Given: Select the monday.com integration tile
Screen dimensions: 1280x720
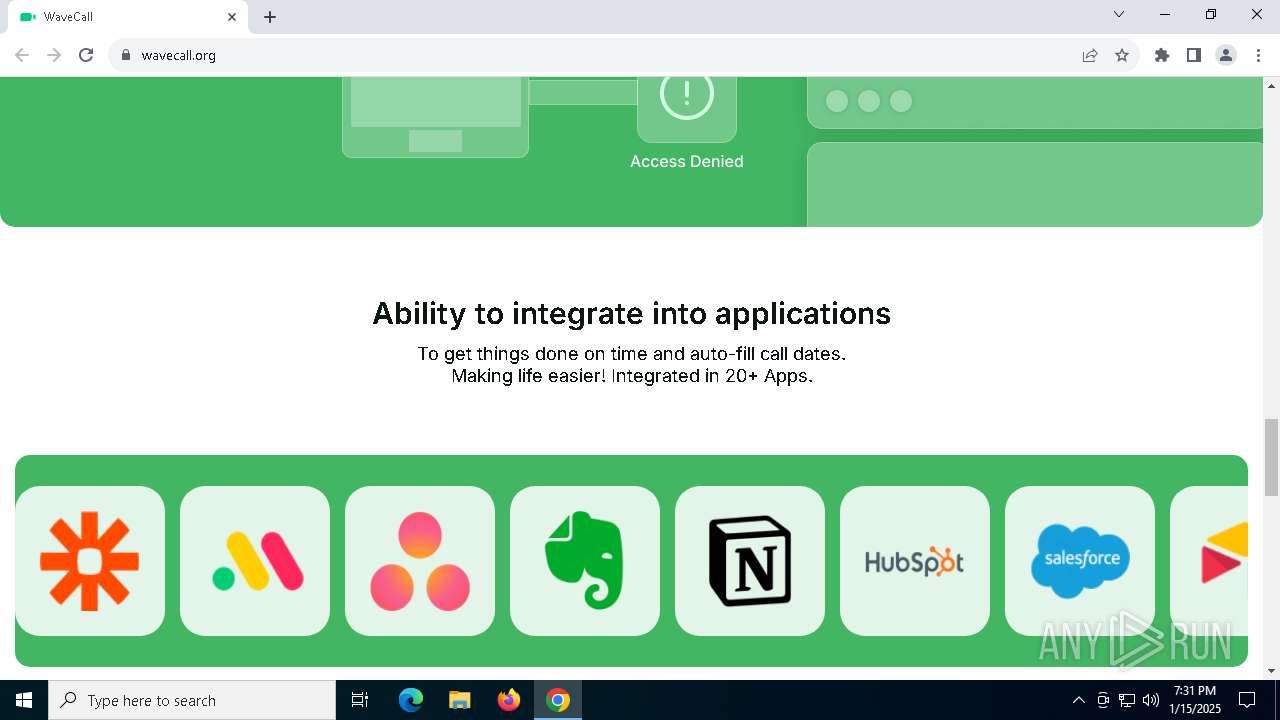Looking at the screenshot, I should pyautogui.click(x=255, y=561).
